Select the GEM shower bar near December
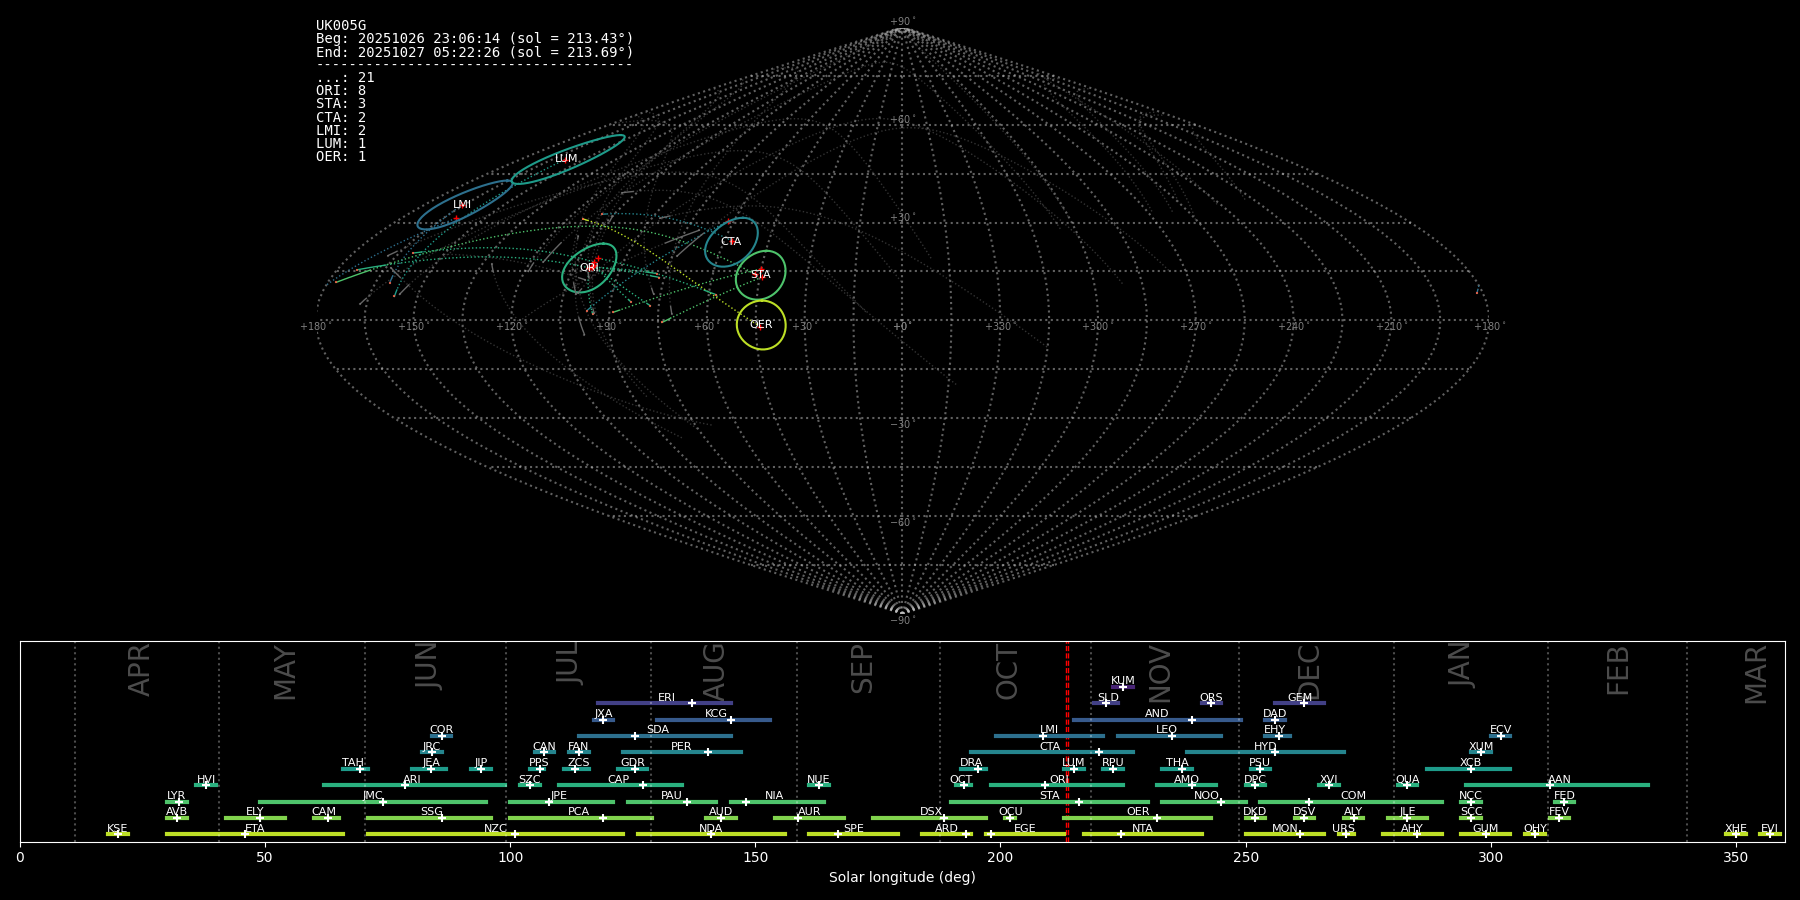Image resolution: width=1800 pixels, height=900 pixels. [x=1299, y=703]
